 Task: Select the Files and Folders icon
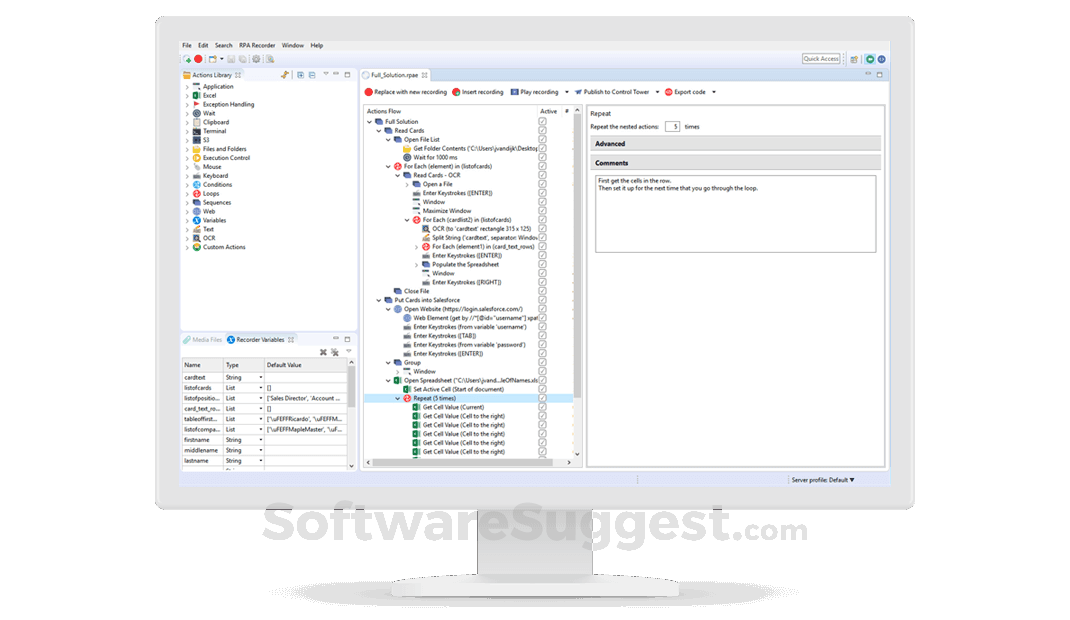click(197, 149)
